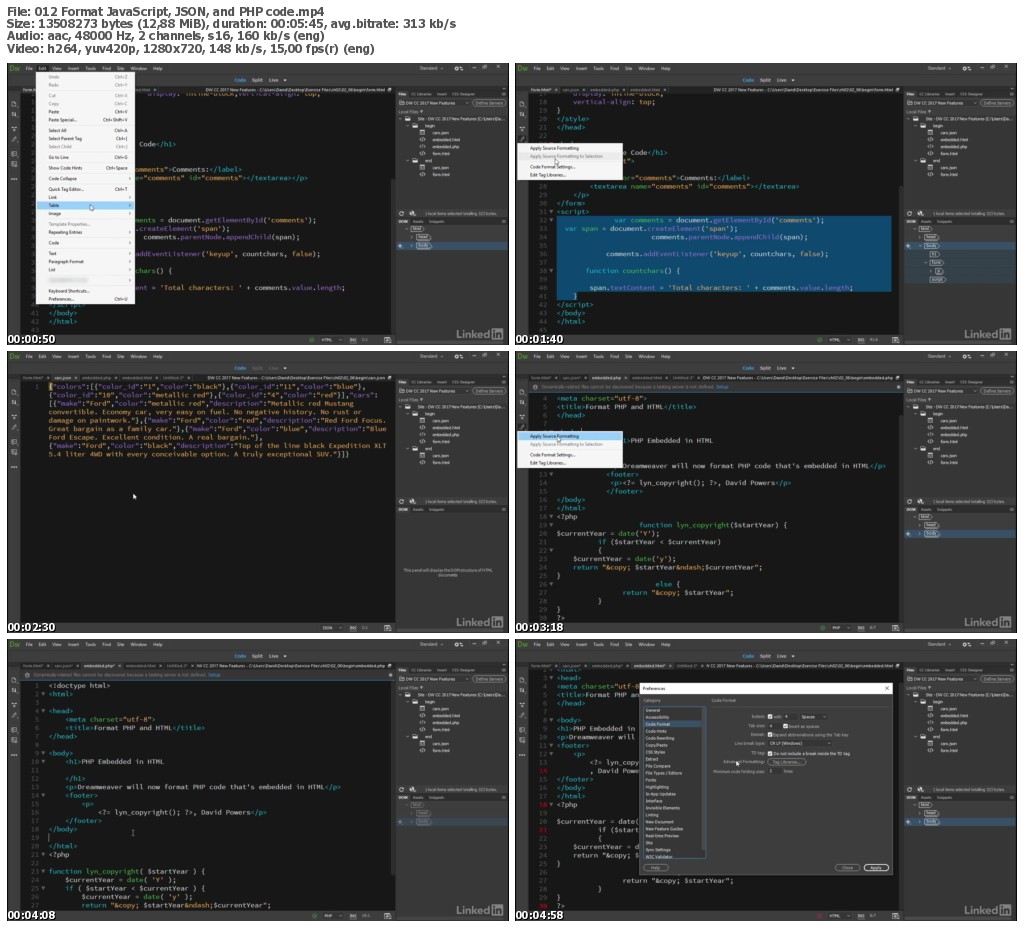Click the sync settings gear in the 00:04:08 frame

458,644
